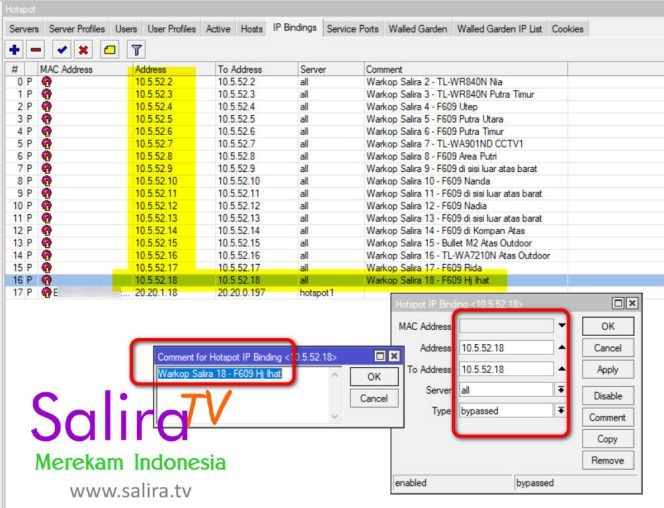This screenshot has width=664, height=508.
Task: Switch to the Walled Garden tab
Action: 417,29
